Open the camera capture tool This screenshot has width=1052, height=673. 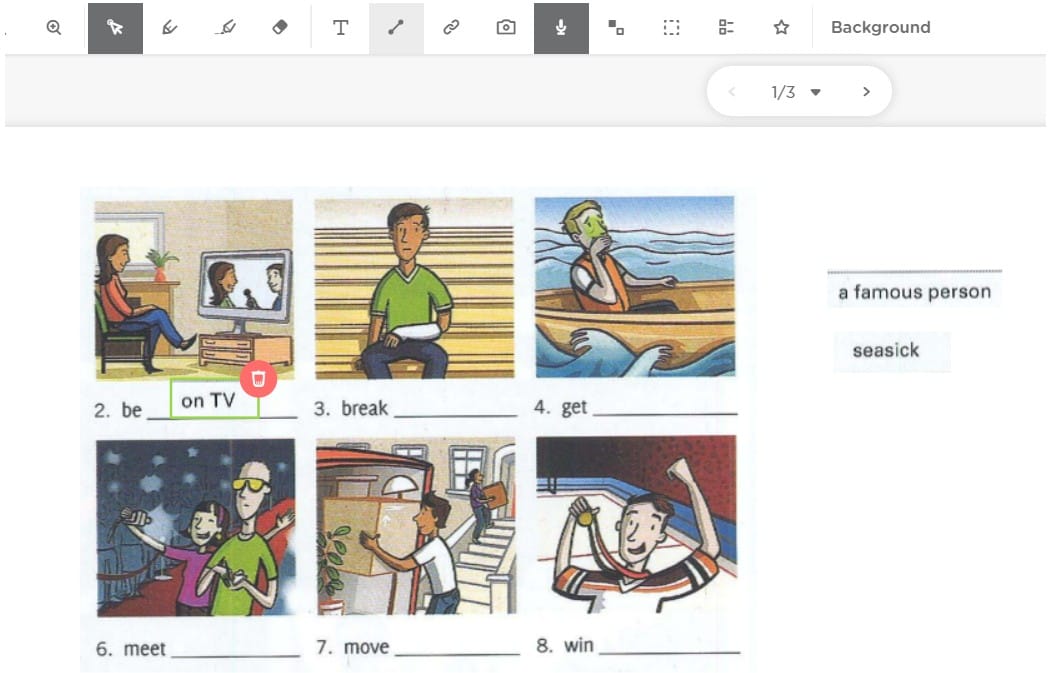pyautogui.click(x=506, y=28)
